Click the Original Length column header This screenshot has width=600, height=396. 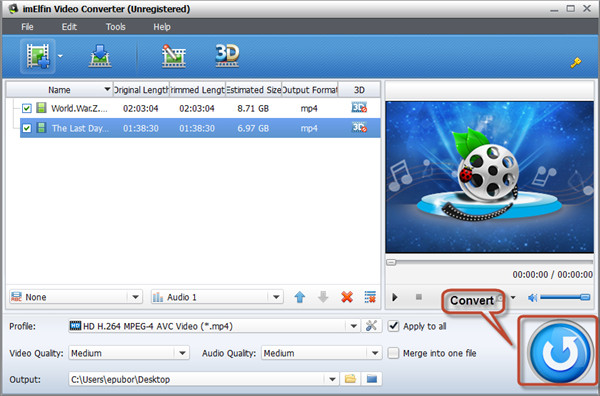[x=141, y=90]
